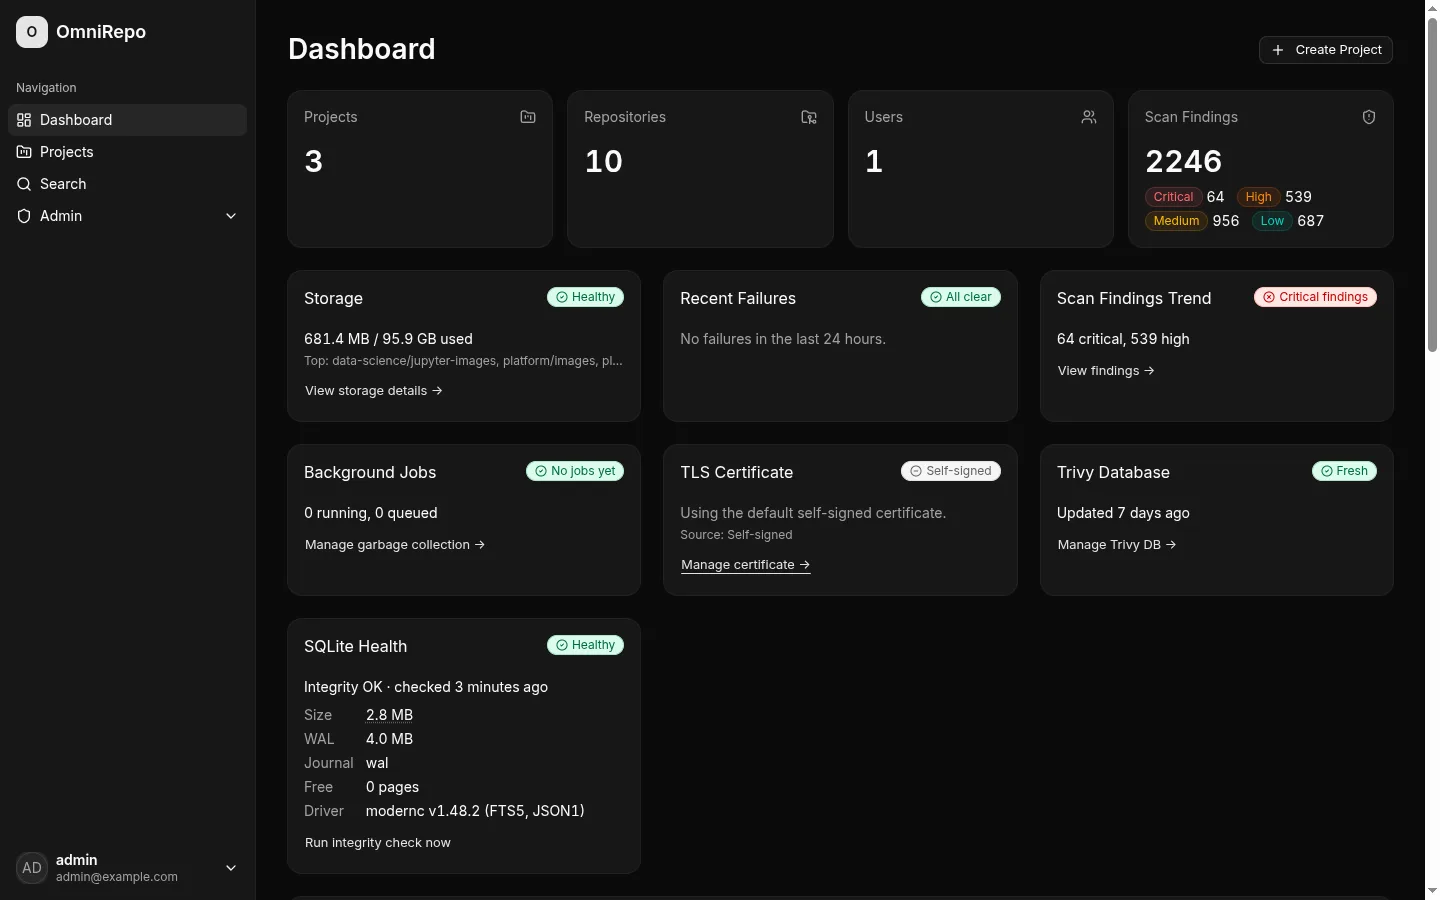The width and height of the screenshot is (1440, 900).
Task: Click the Admin shield icon in sidebar
Action: pyautogui.click(x=24, y=216)
